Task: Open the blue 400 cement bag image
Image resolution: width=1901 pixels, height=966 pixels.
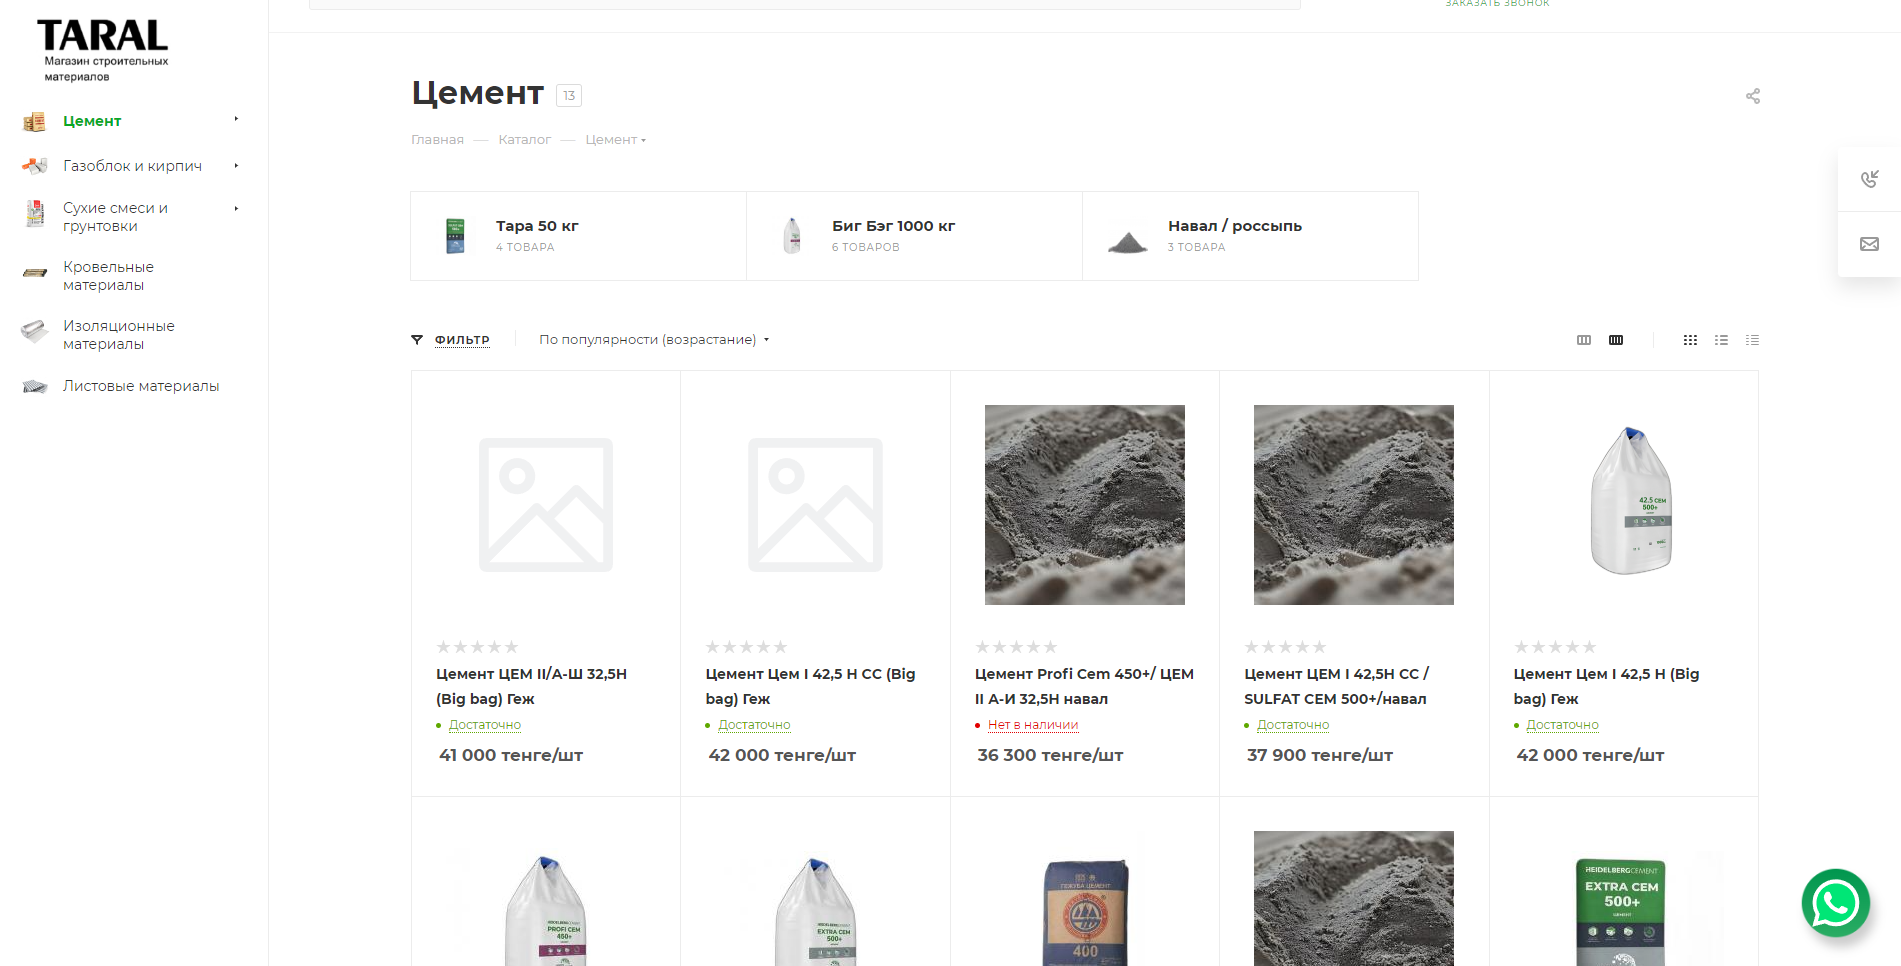Action: [x=1085, y=912]
